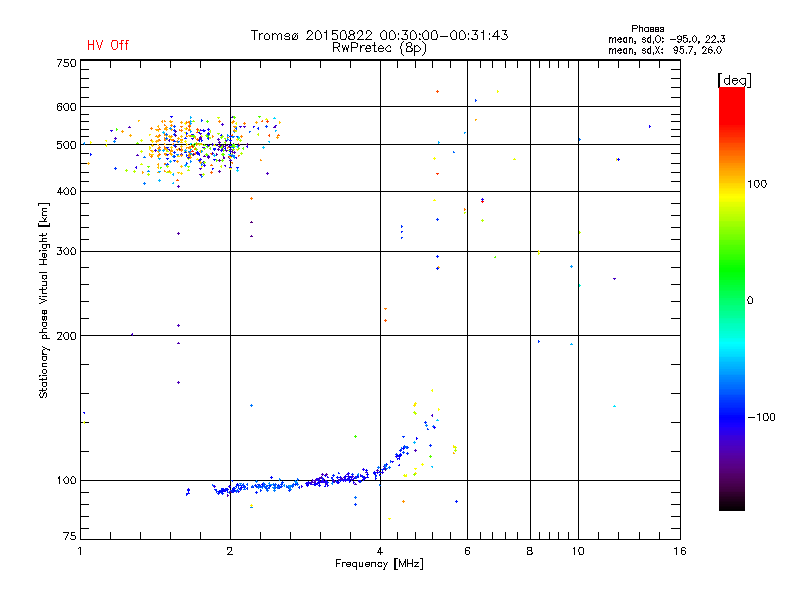Click the phase colorbar gradient
800x600 pixels.
[x=732, y=298]
